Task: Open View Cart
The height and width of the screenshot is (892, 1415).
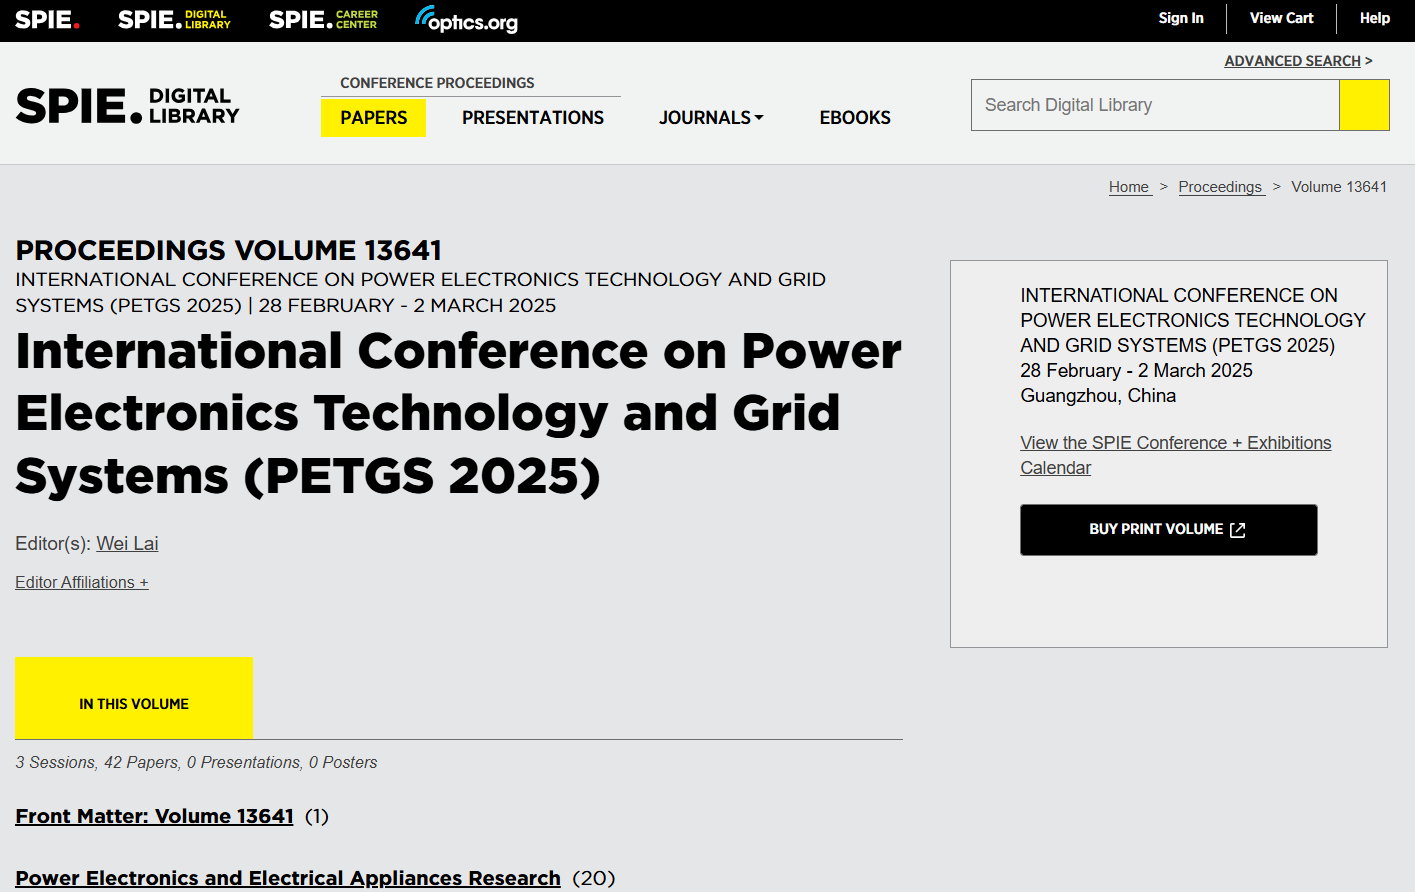Action: (x=1281, y=18)
